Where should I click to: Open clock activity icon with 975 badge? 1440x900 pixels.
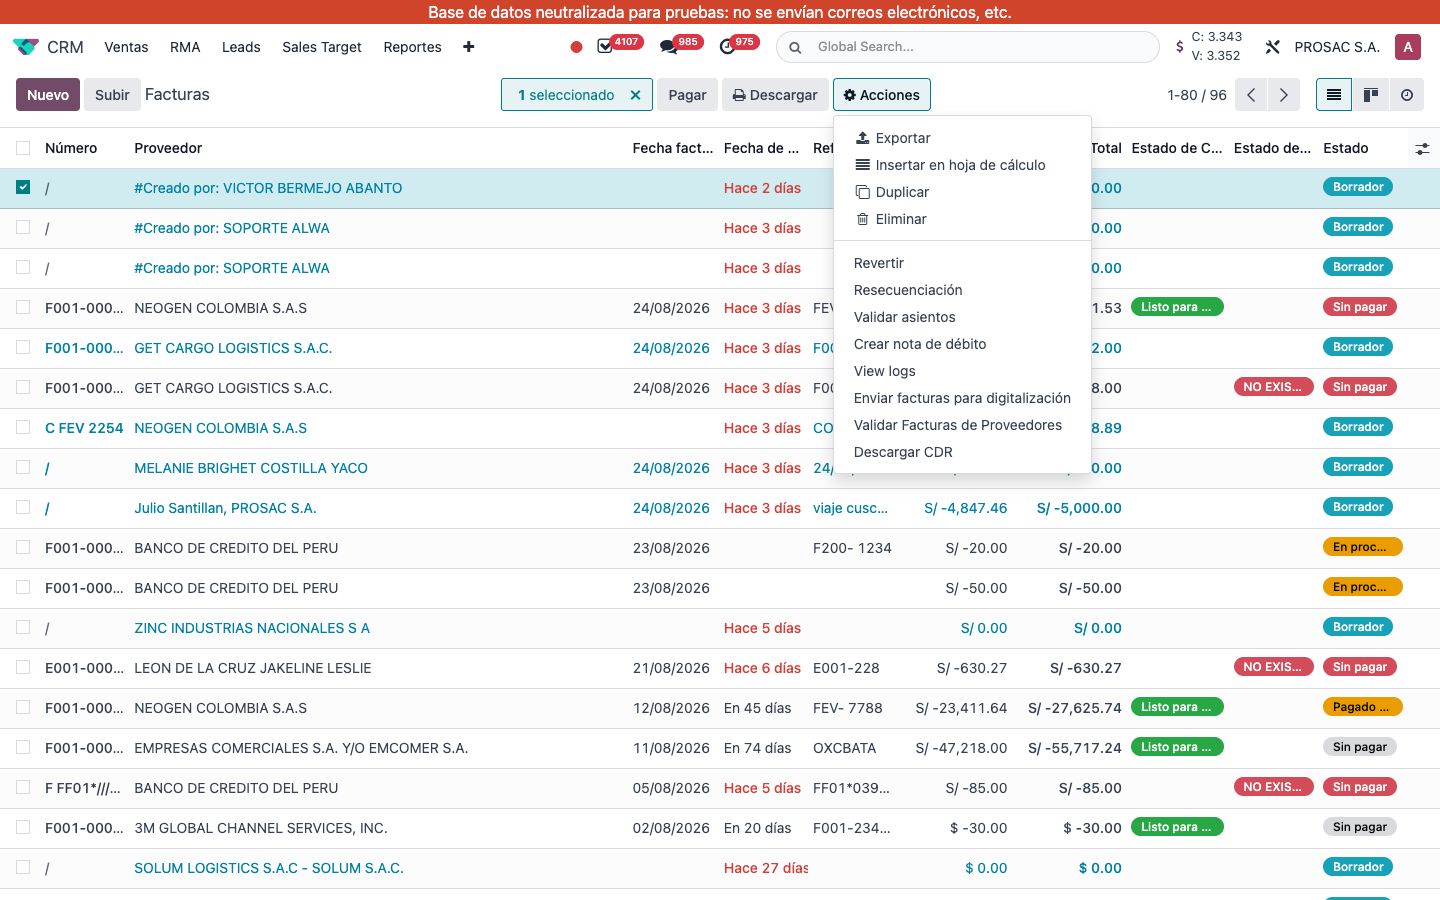(x=727, y=47)
